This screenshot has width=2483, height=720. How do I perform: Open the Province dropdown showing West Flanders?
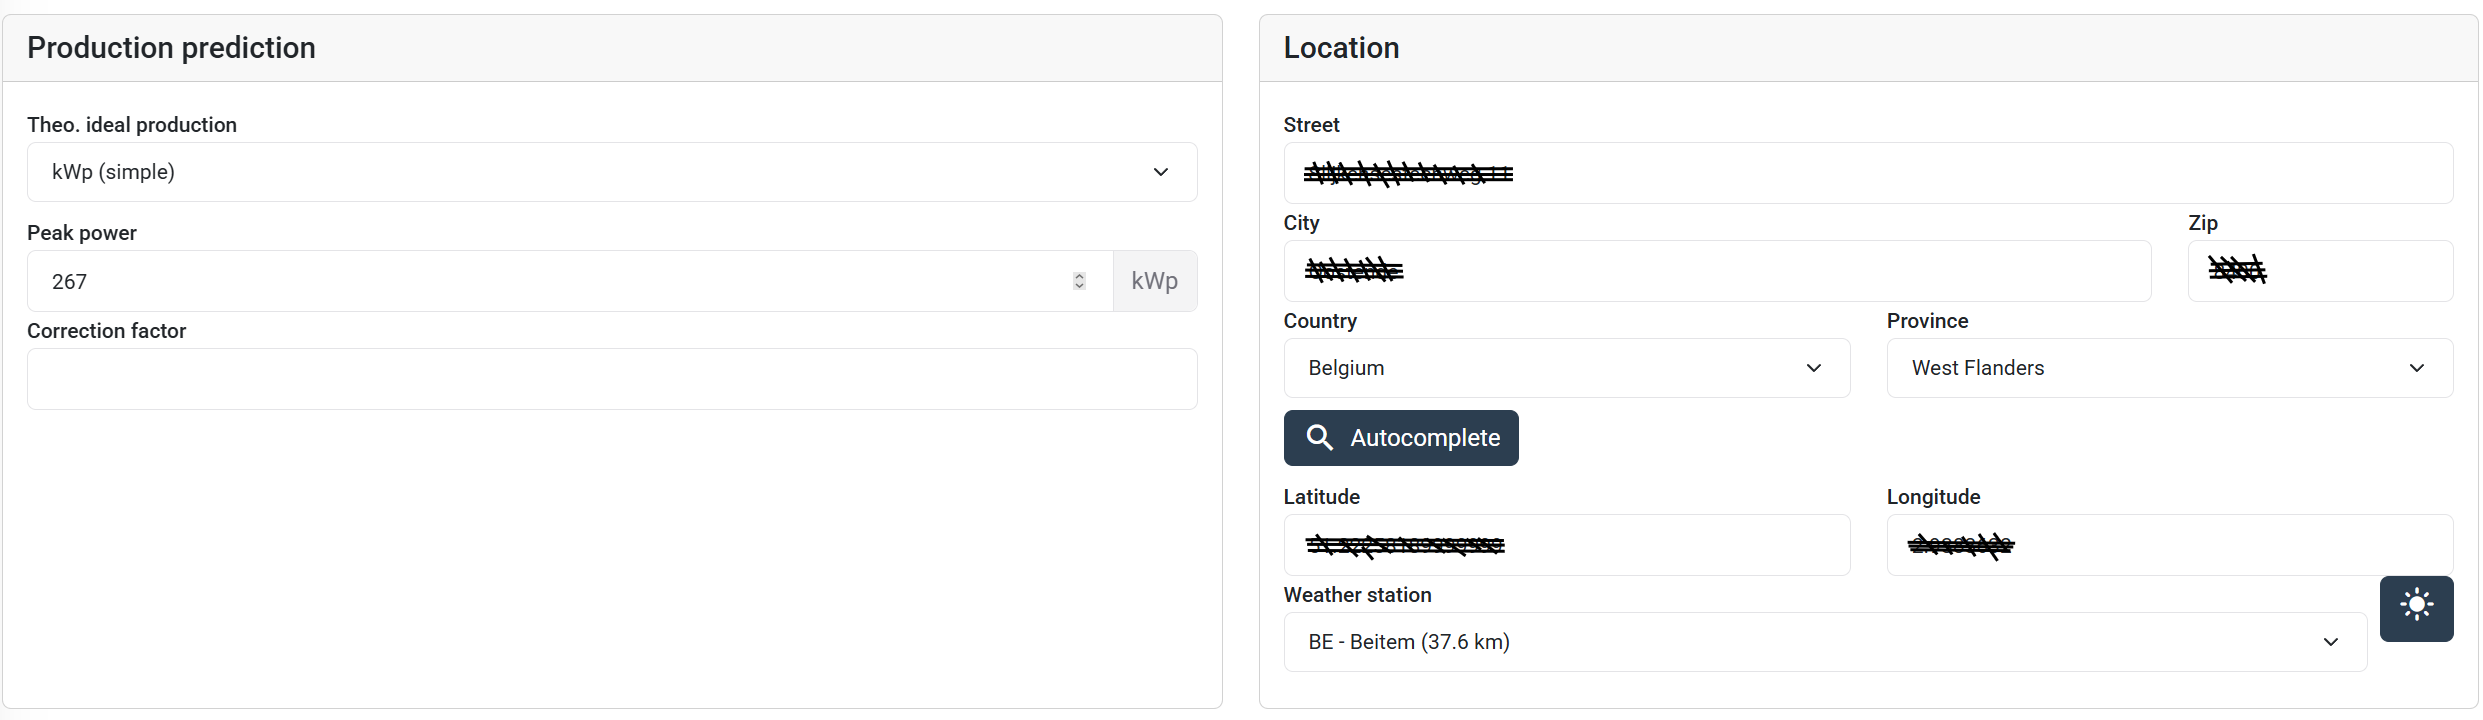[x=2169, y=368]
